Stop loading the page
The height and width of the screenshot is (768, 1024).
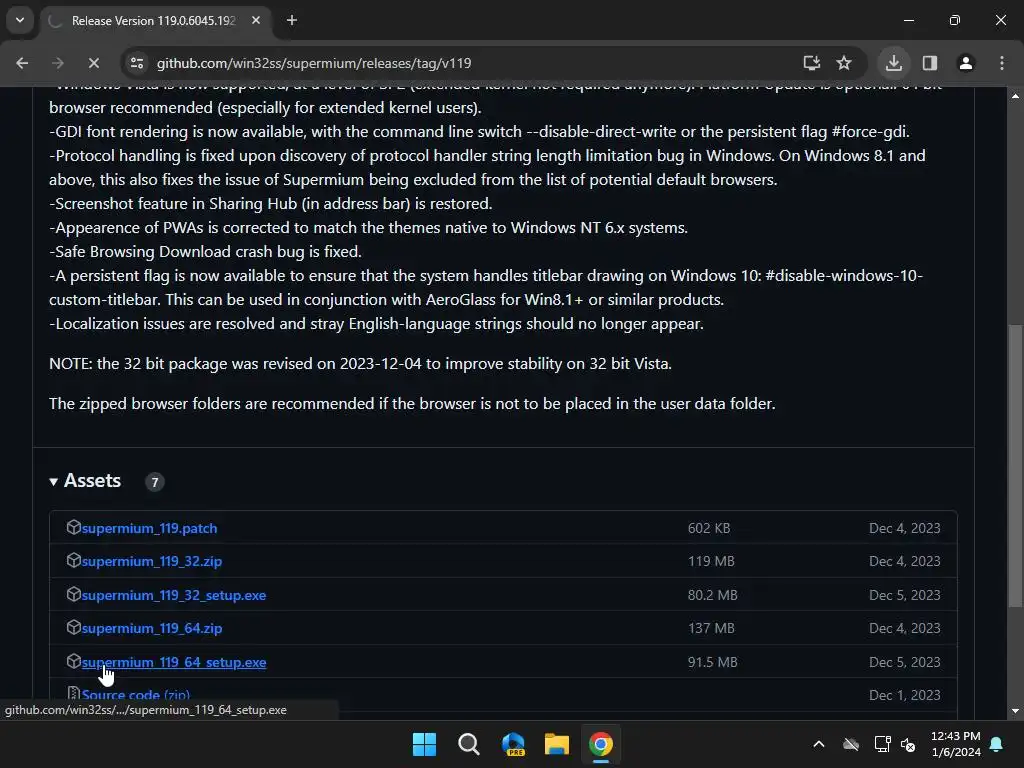tap(93, 63)
